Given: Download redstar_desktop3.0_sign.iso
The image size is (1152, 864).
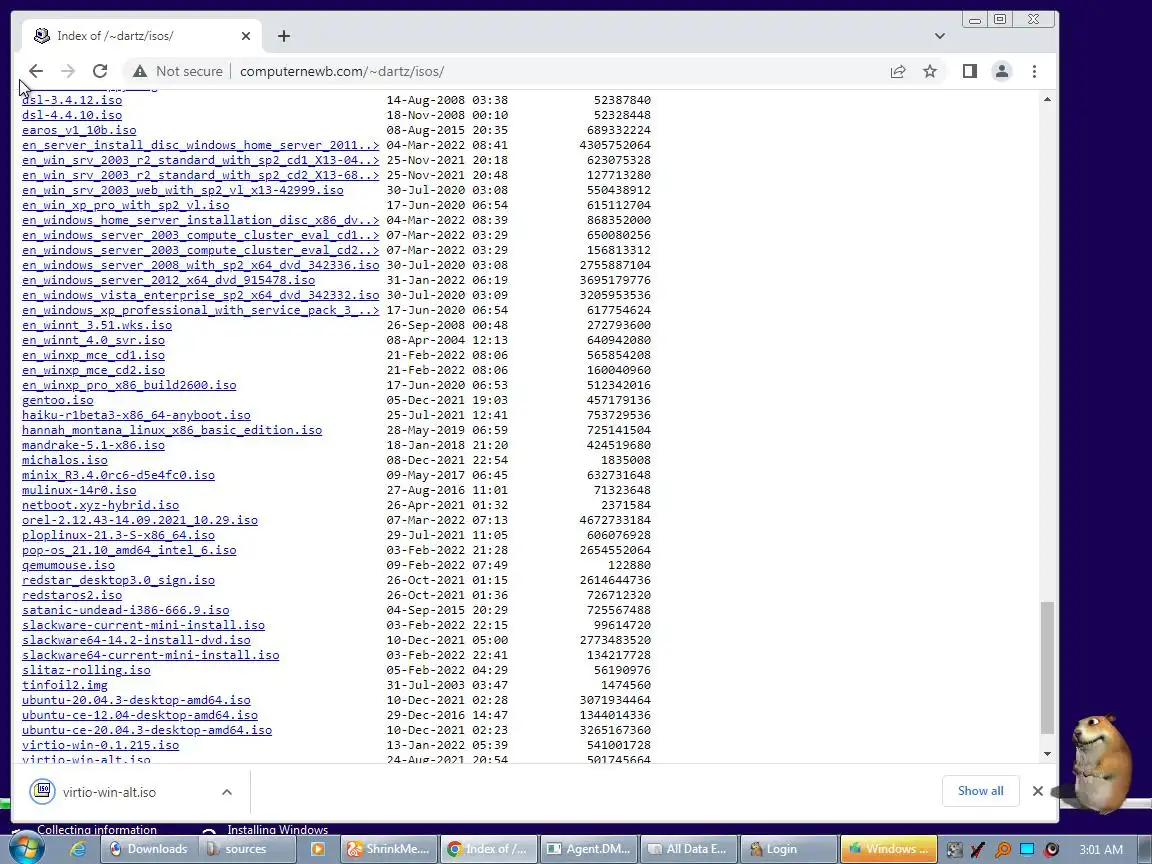Looking at the screenshot, I should (118, 580).
